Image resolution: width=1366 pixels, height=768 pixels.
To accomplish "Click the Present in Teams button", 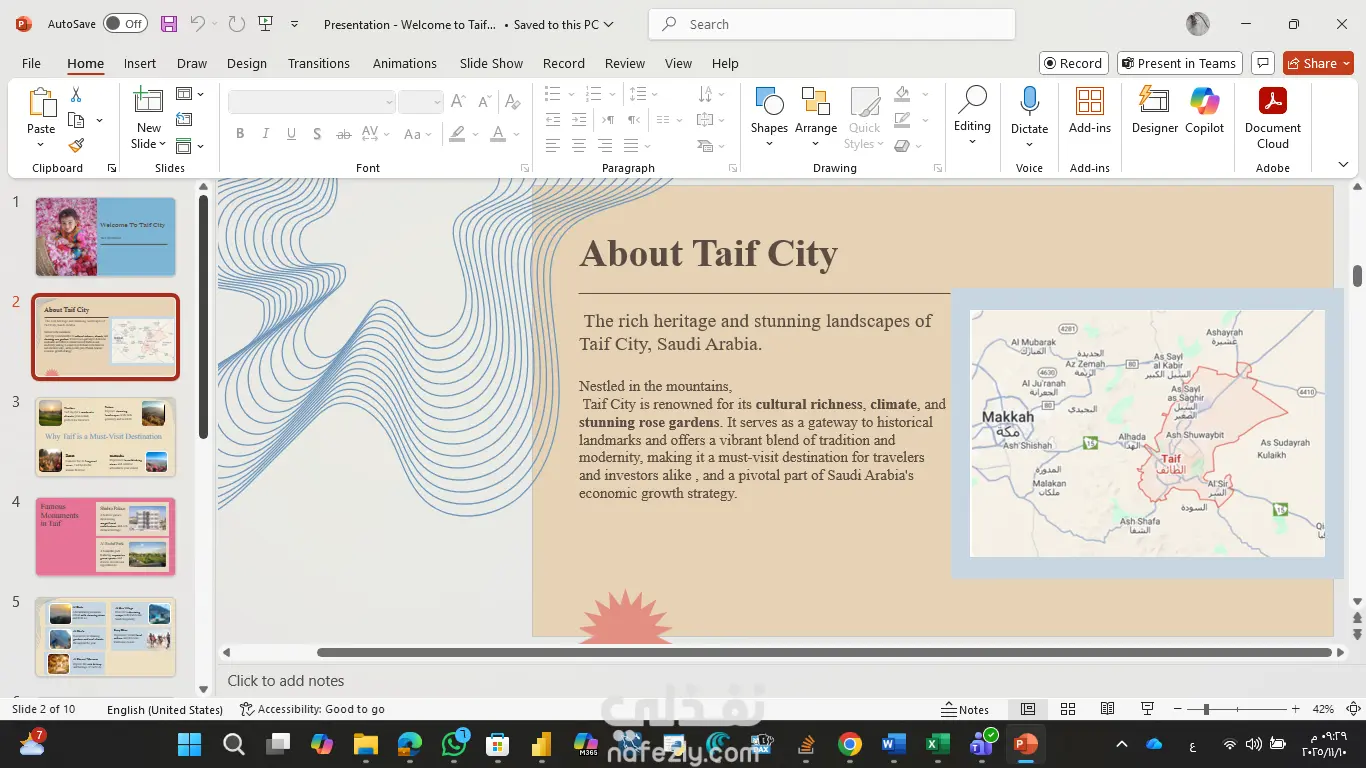I will tap(1179, 63).
